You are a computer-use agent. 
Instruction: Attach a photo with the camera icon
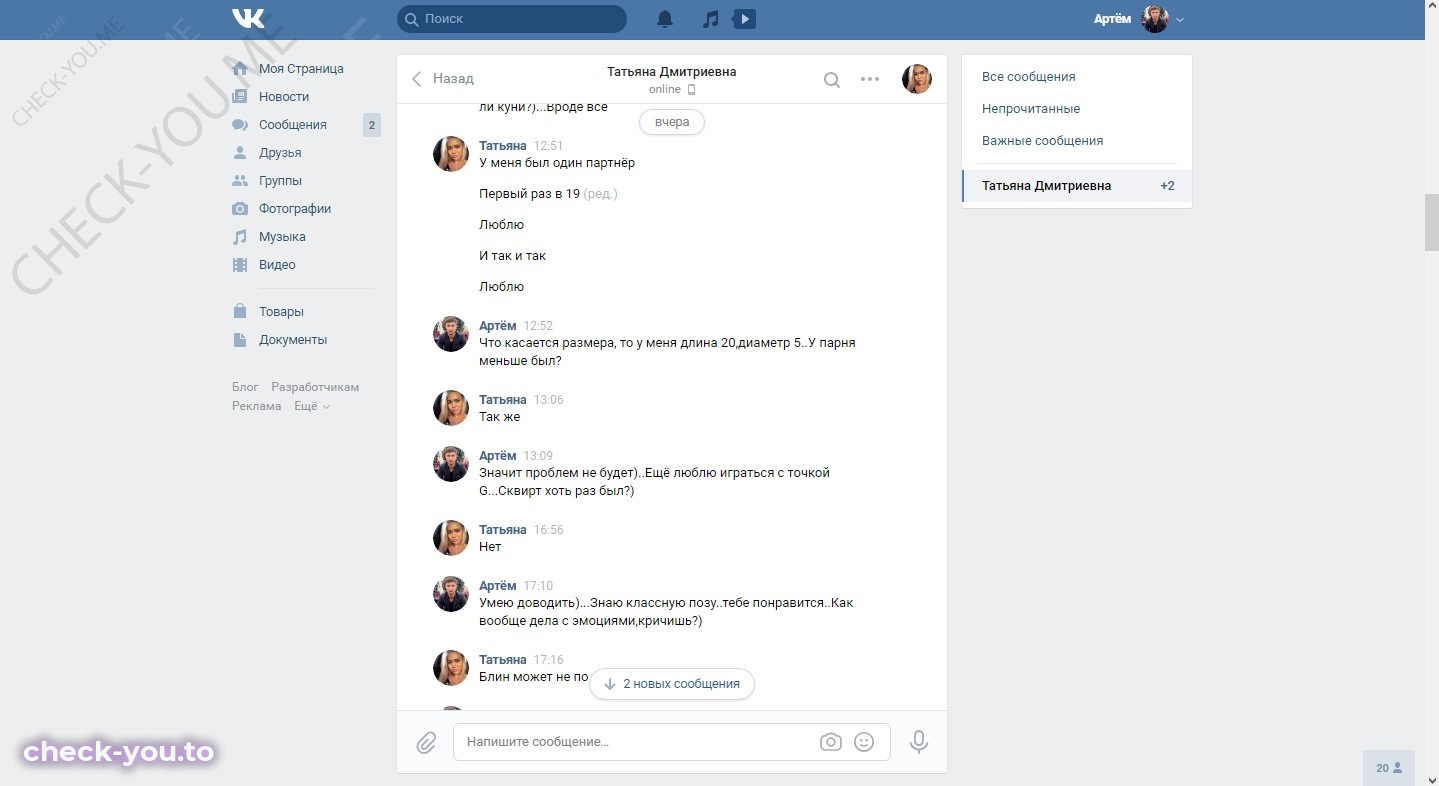click(830, 742)
